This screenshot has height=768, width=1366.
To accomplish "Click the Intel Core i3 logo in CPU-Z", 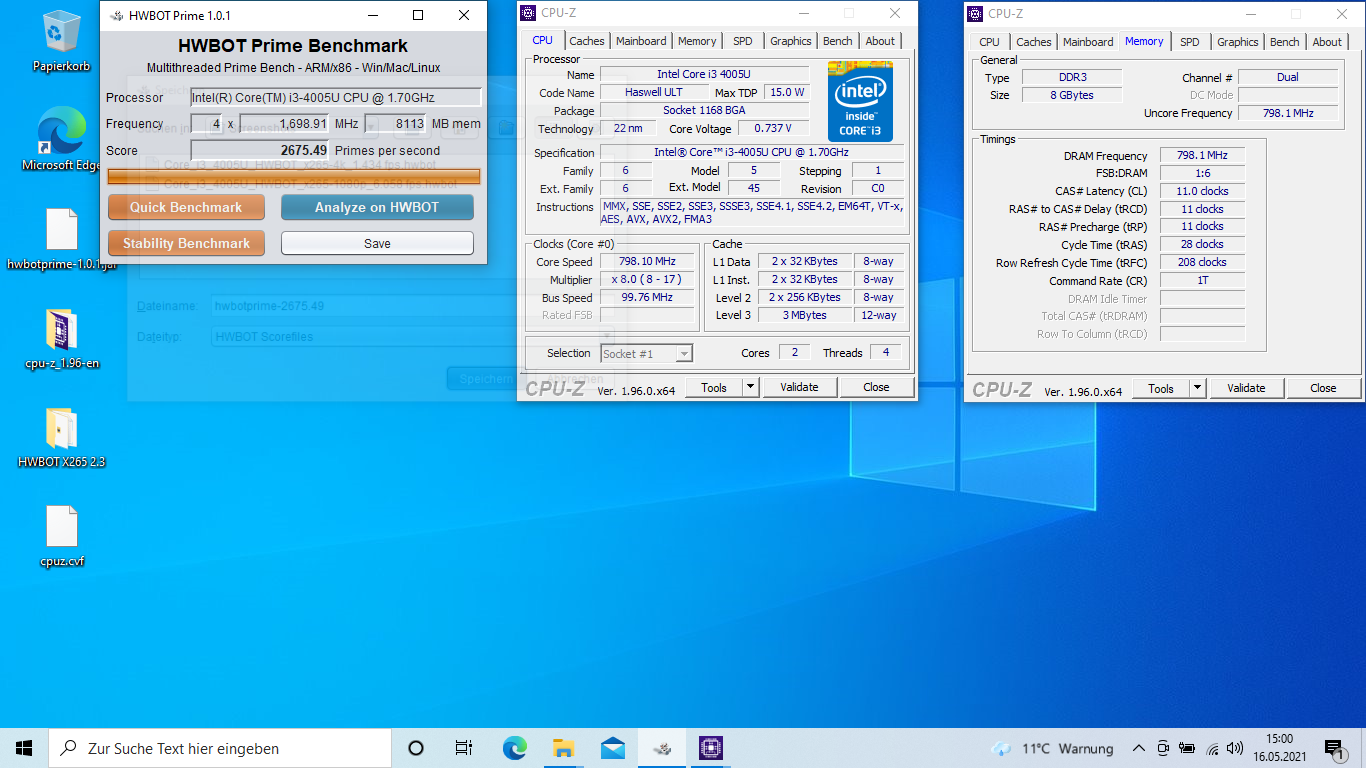I will point(860,101).
